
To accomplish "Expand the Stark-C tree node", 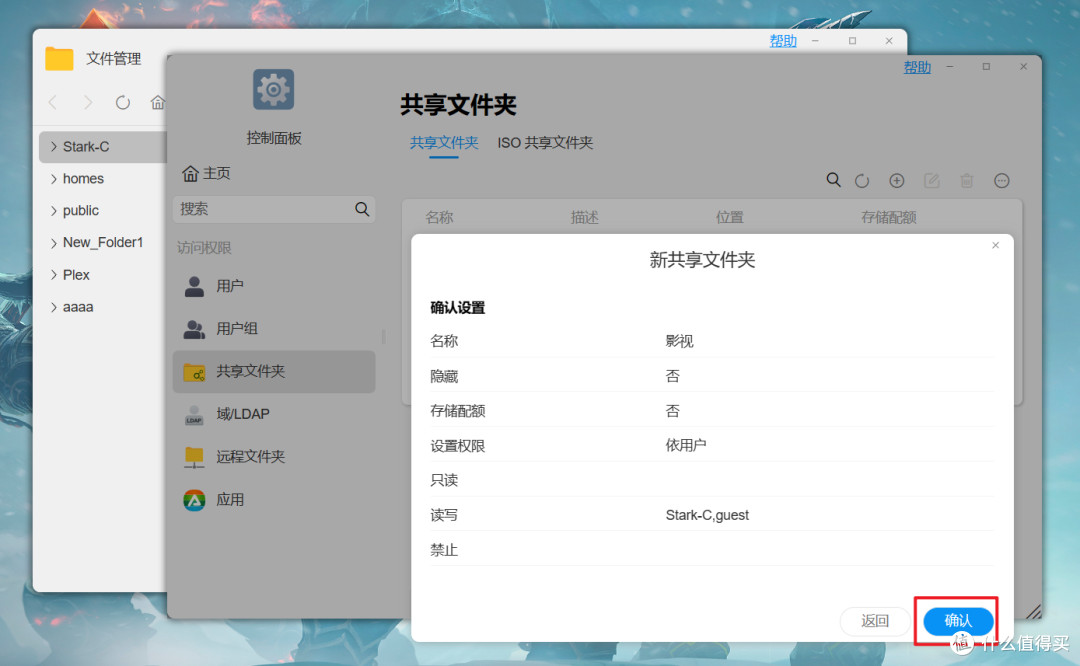I will [54, 147].
